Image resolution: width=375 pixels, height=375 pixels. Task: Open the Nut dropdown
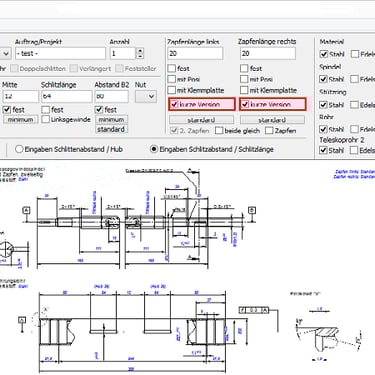(146, 97)
